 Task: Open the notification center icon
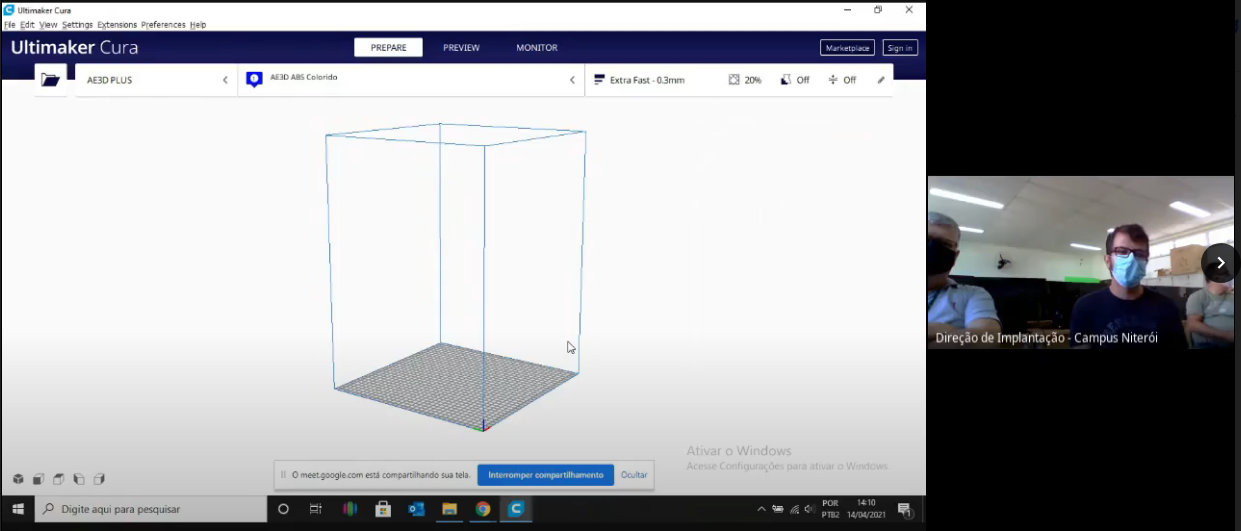click(904, 509)
